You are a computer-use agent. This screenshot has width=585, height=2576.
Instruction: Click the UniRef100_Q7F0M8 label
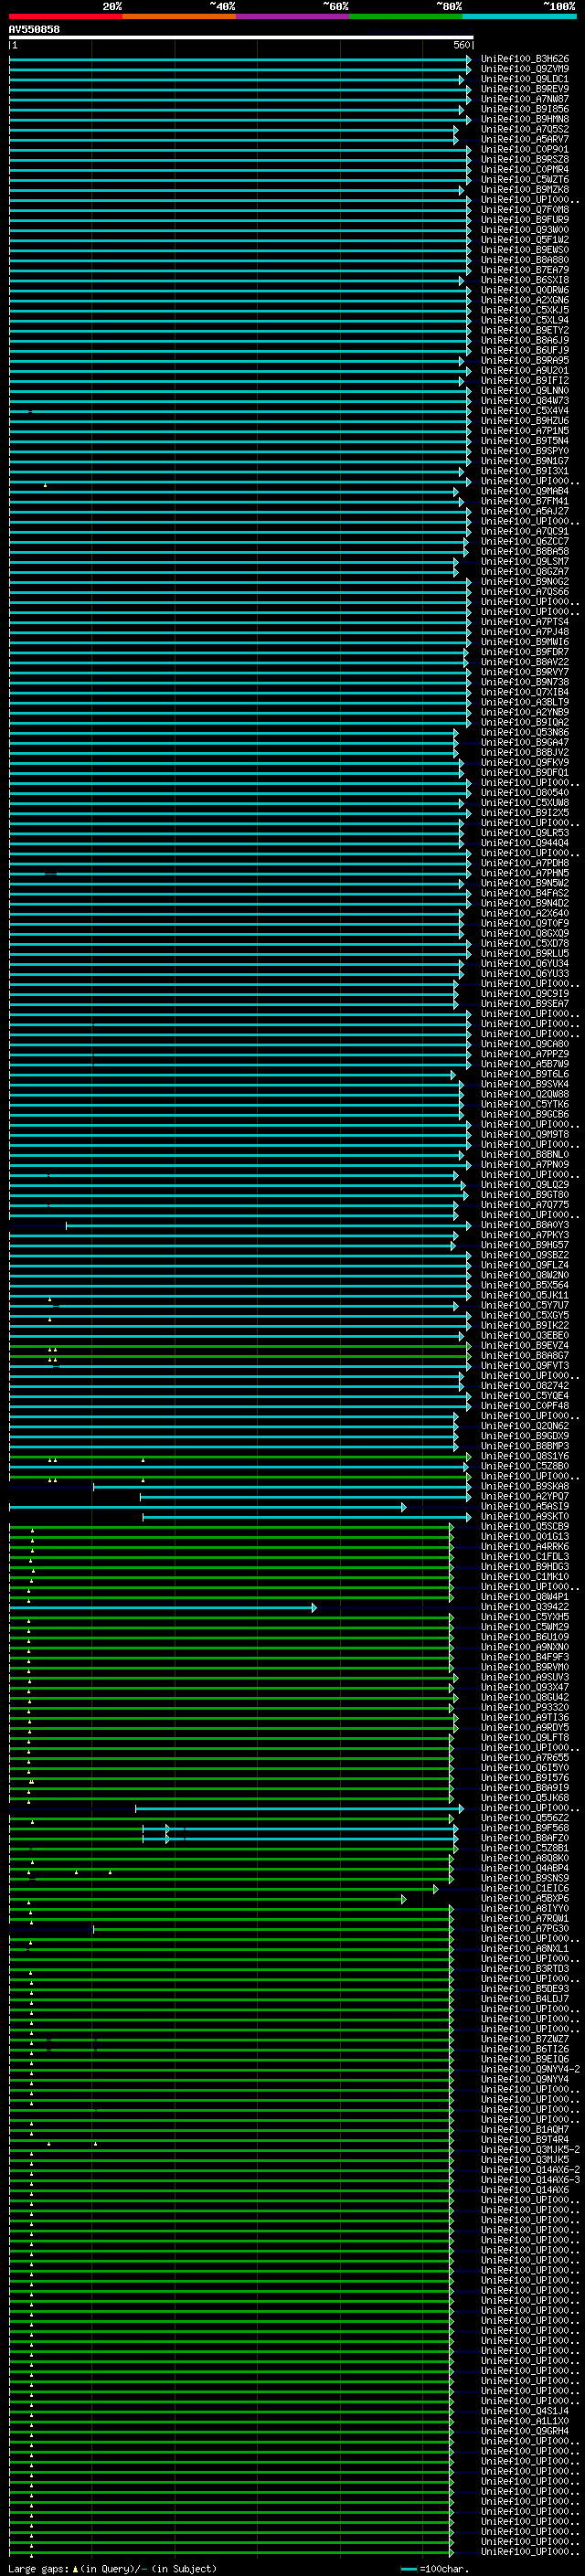(x=525, y=209)
